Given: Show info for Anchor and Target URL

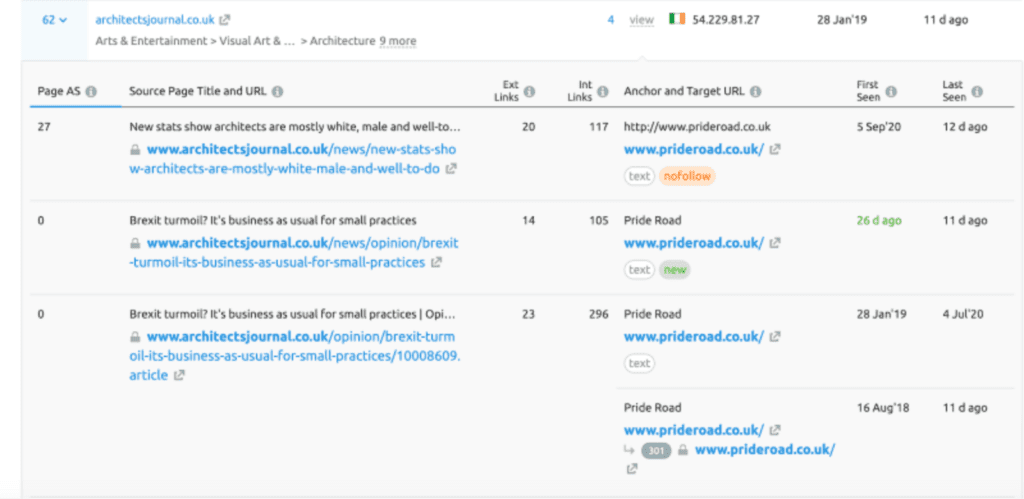Looking at the screenshot, I should click(756, 91).
